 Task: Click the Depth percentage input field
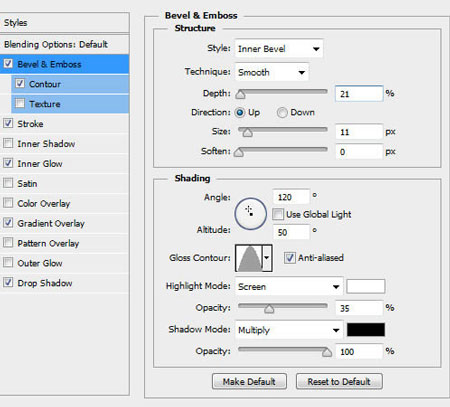[x=359, y=94]
